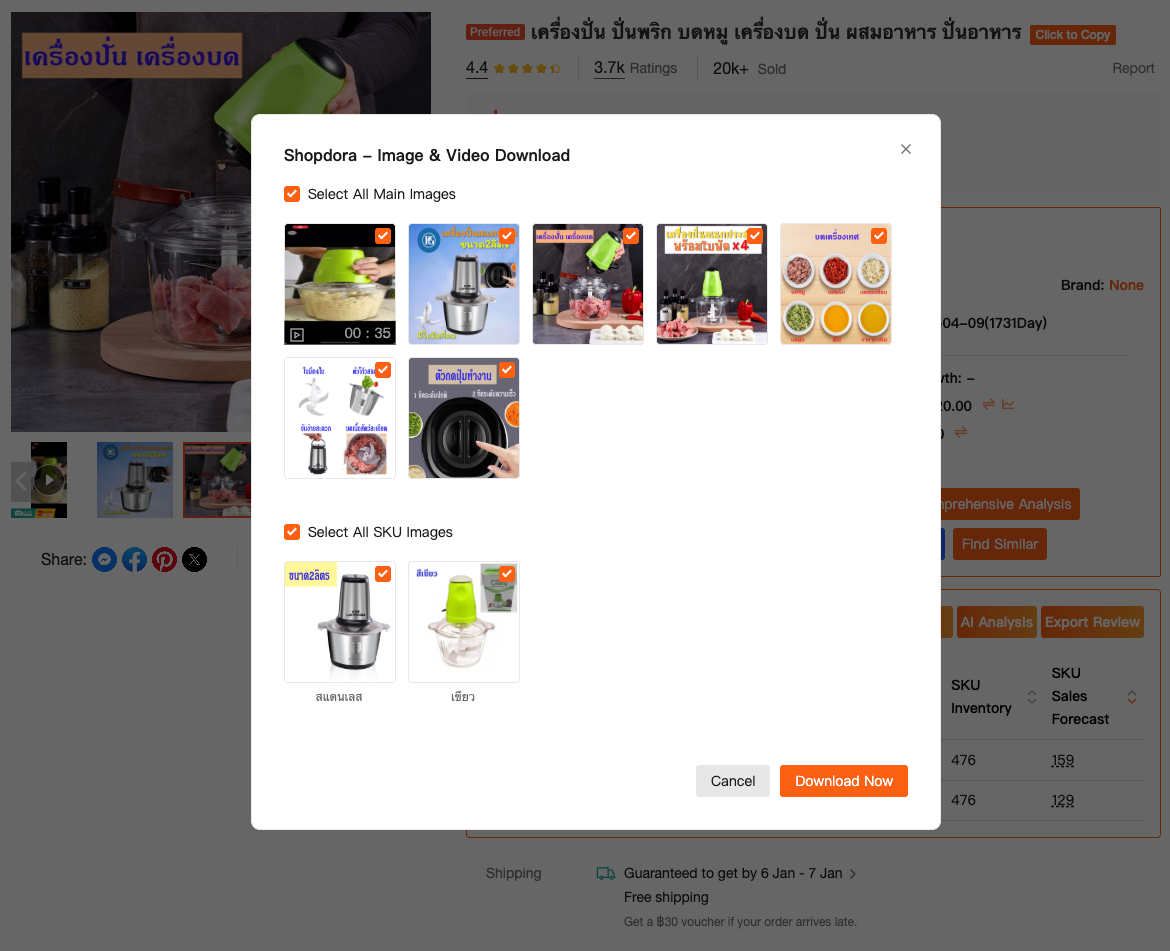This screenshot has height=951, width=1170.
Task: Click the price trend chart icon
Action: 1008,404
